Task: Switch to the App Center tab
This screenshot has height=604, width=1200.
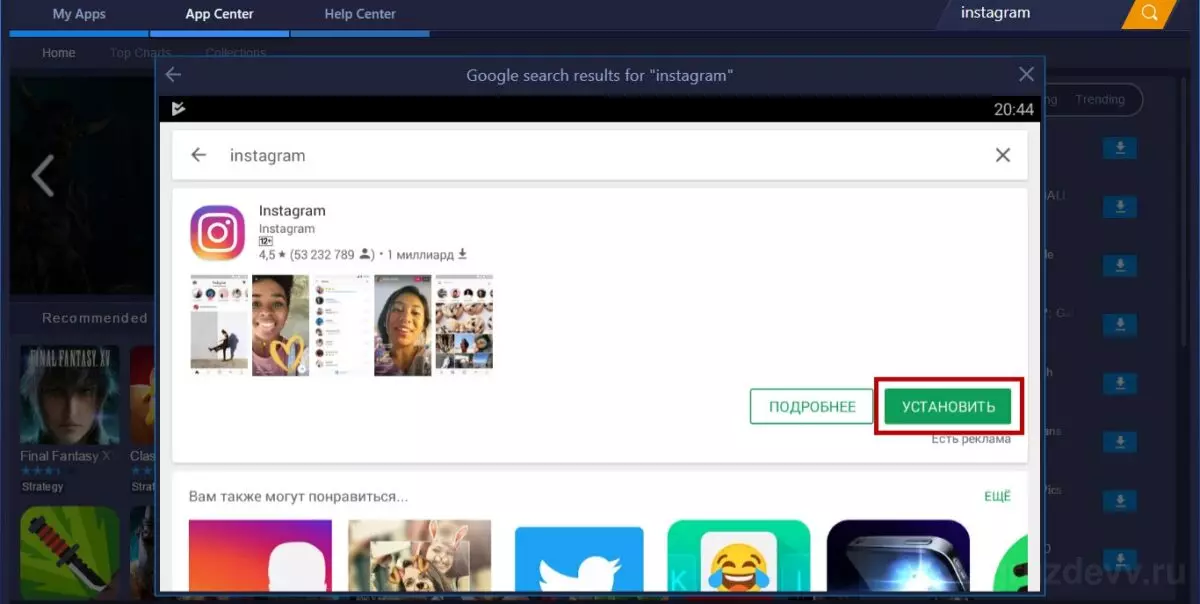Action: 219,14
